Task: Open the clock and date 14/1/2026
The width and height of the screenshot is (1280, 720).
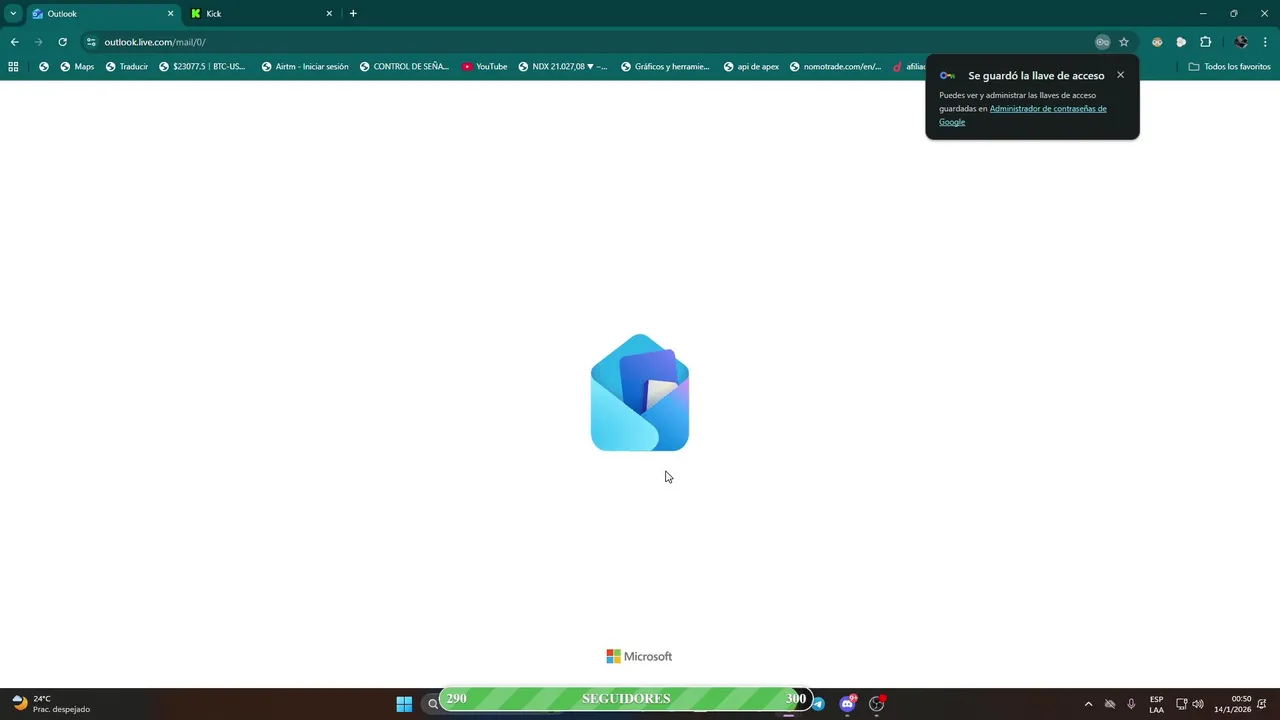Action: [1232, 704]
